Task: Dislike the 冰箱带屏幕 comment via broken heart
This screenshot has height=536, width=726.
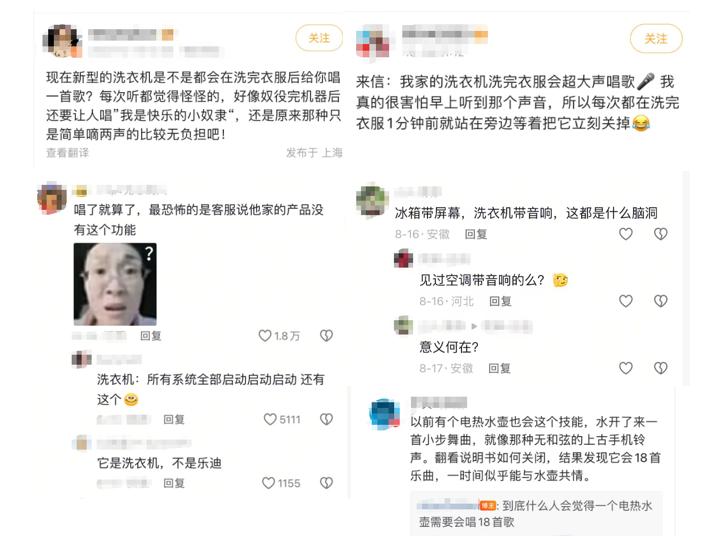Action: [x=661, y=234]
